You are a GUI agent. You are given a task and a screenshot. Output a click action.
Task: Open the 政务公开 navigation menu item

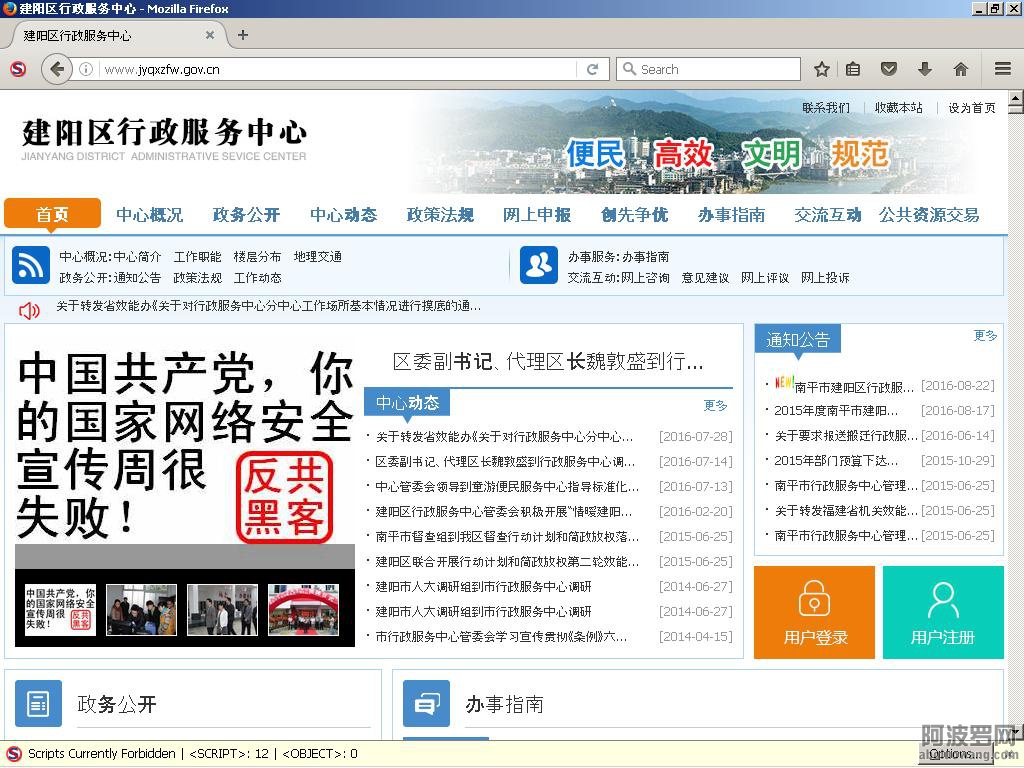246,214
